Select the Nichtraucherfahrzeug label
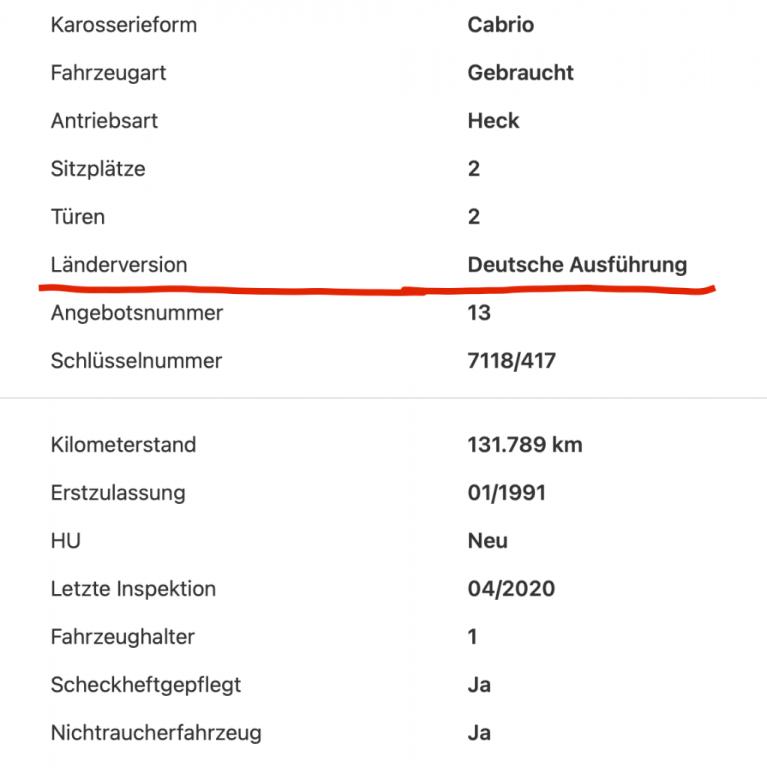This screenshot has height=768, width=767. pyautogui.click(x=156, y=733)
